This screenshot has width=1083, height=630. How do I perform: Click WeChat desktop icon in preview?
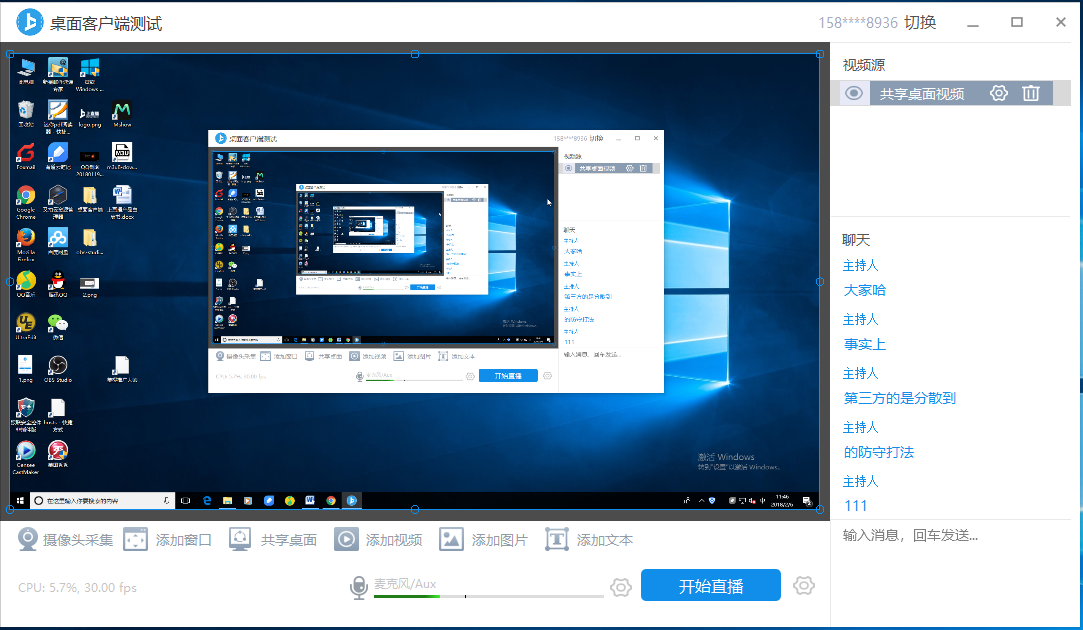click(x=58, y=326)
